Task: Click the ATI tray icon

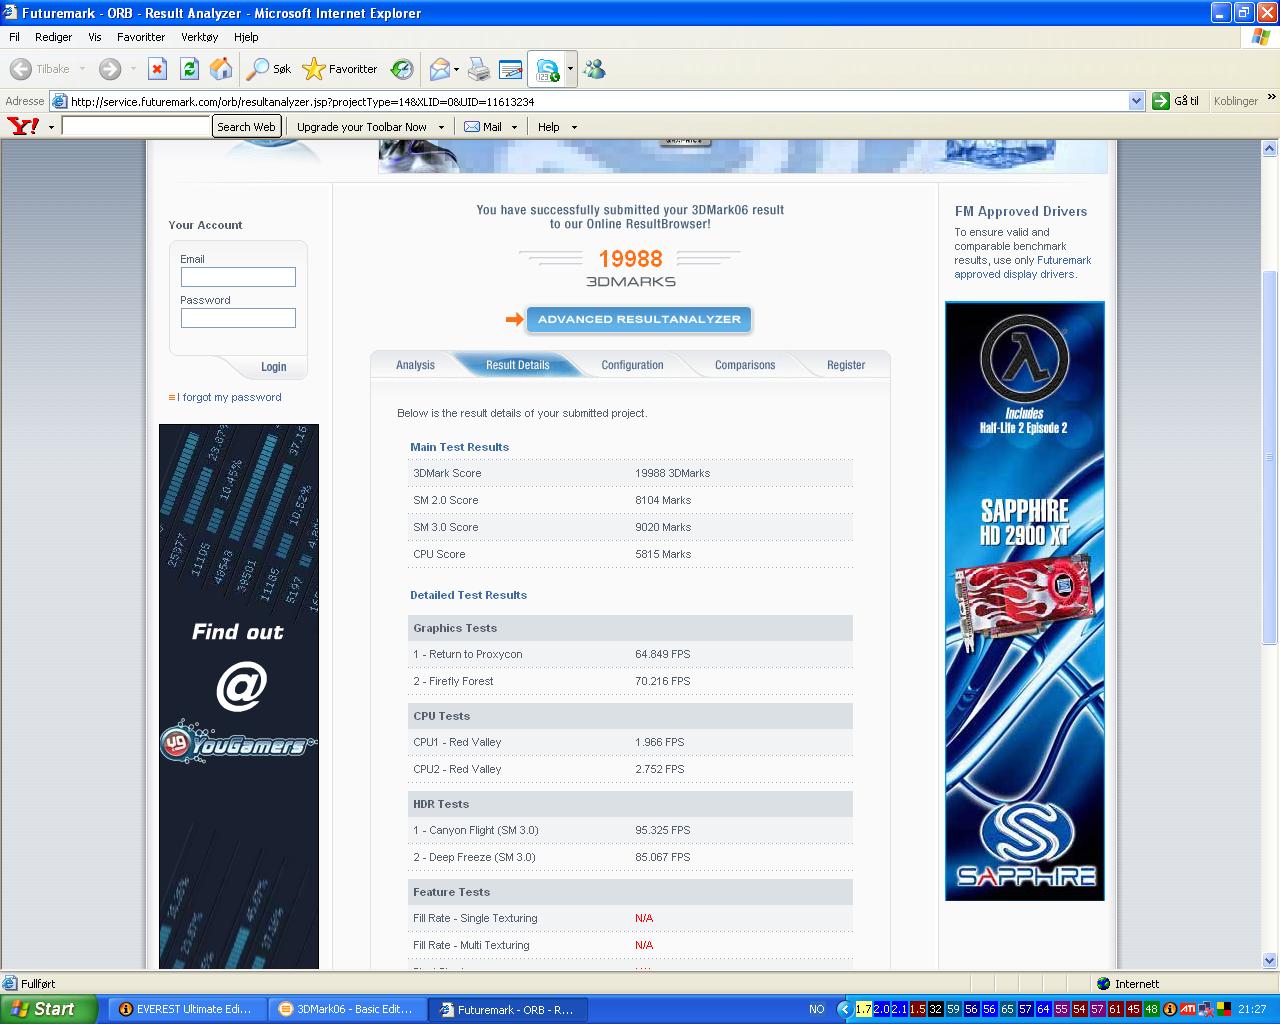Action: (x=1188, y=1009)
